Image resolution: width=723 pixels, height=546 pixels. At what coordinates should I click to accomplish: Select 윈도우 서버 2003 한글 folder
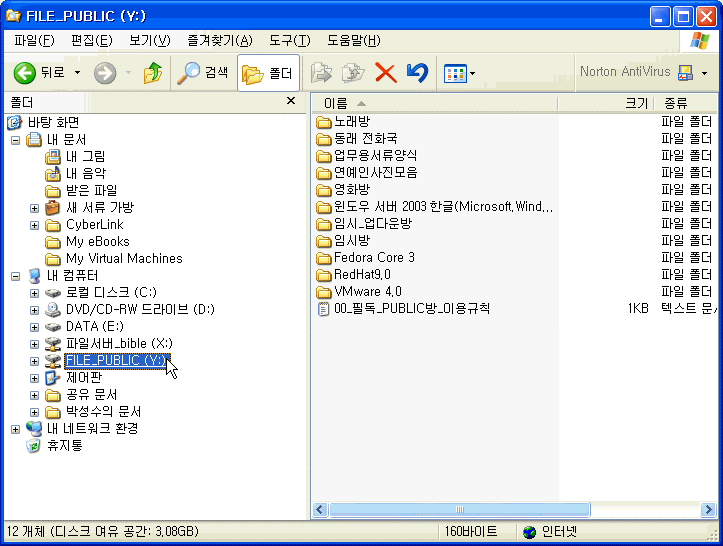tap(443, 207)
